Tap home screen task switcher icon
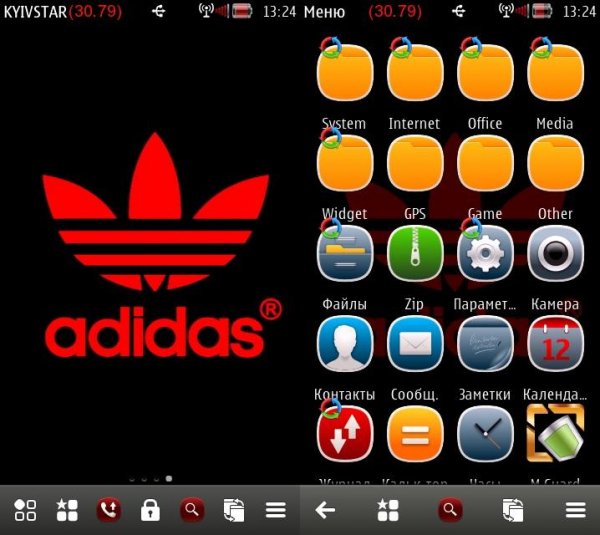 tap(234, 510)
